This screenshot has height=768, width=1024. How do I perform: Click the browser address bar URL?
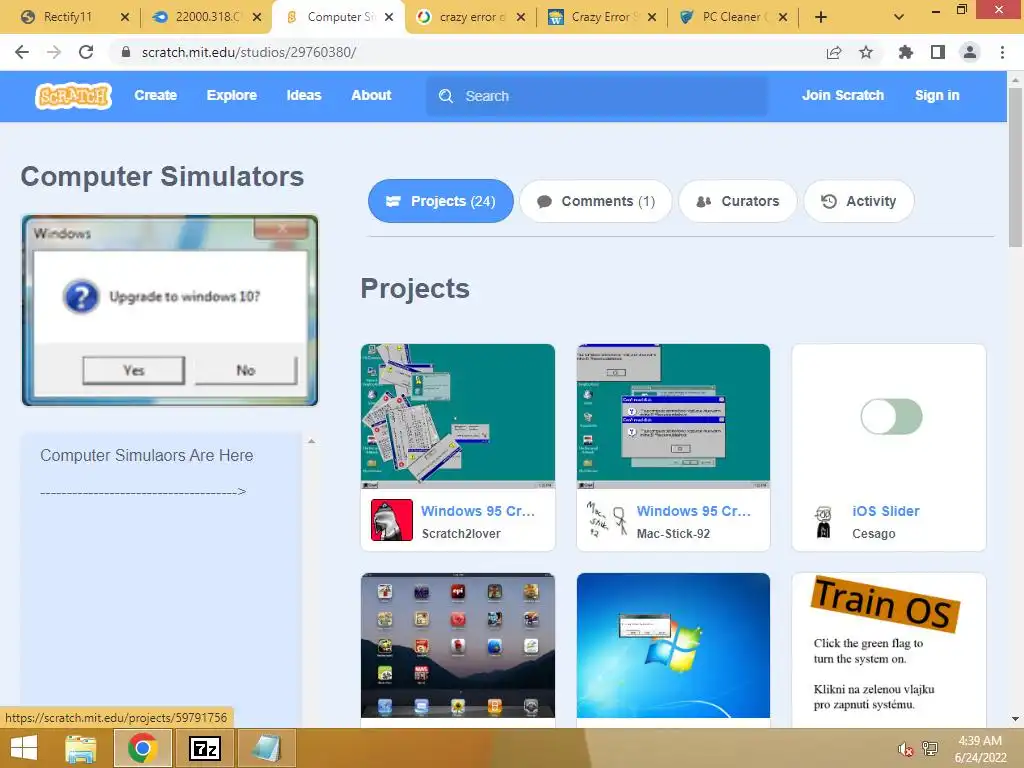click(249, 52)
